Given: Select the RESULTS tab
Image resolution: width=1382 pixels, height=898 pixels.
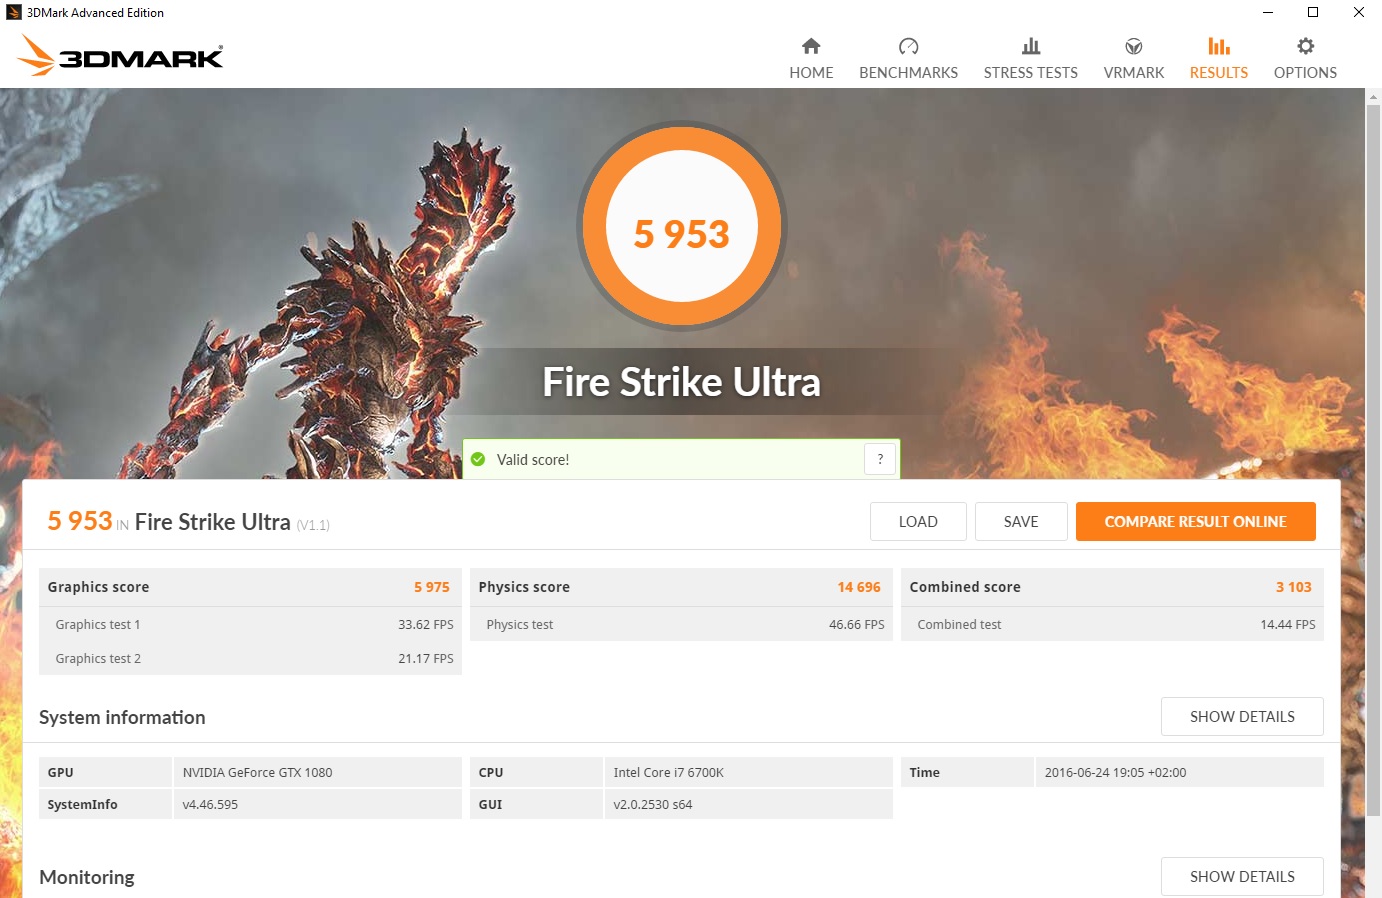Looking at the screenshot, I should click(1219, 58).
